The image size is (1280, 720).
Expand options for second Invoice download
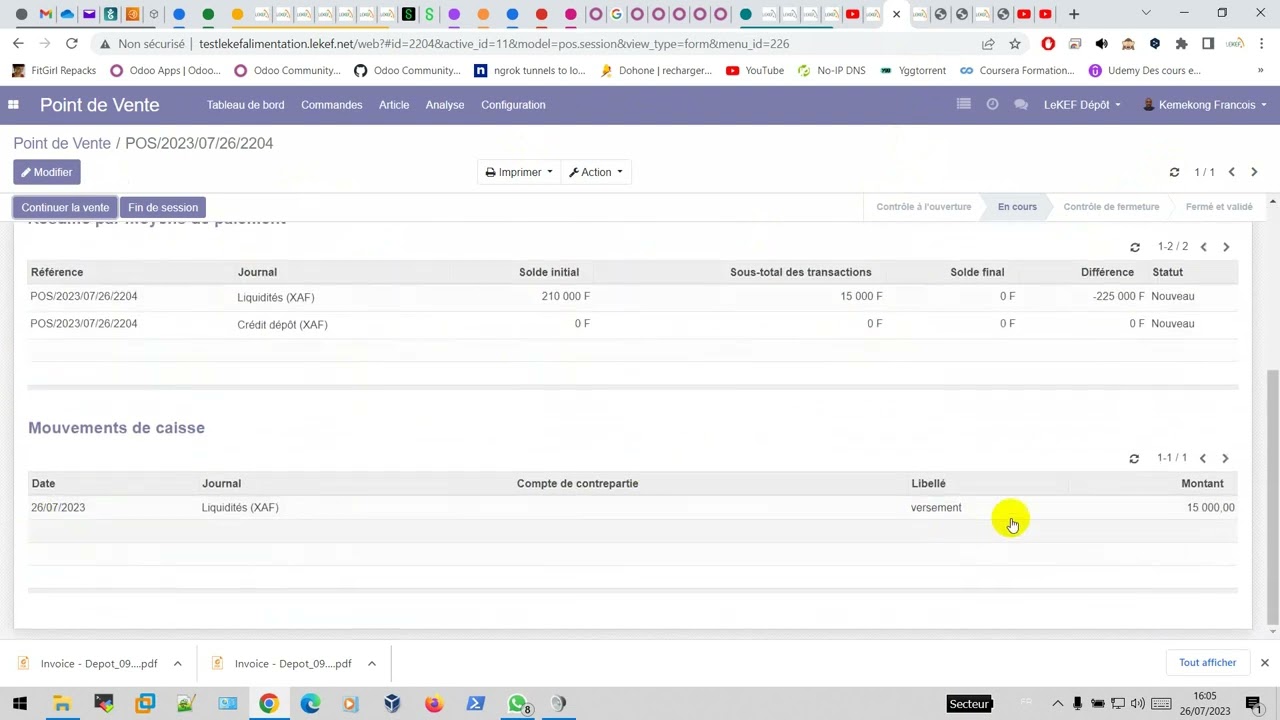pos(371,664)
